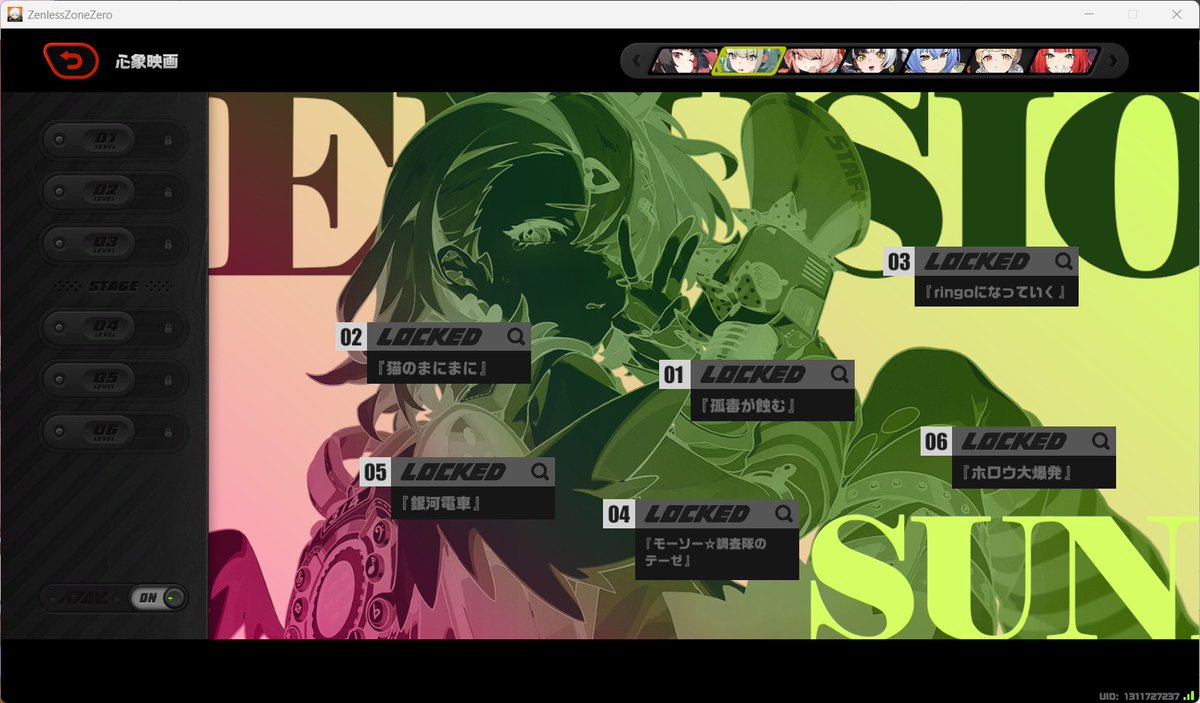Select Level 05 in the left panel
This screenshot has height=703, width=1200.
point(113,379)
